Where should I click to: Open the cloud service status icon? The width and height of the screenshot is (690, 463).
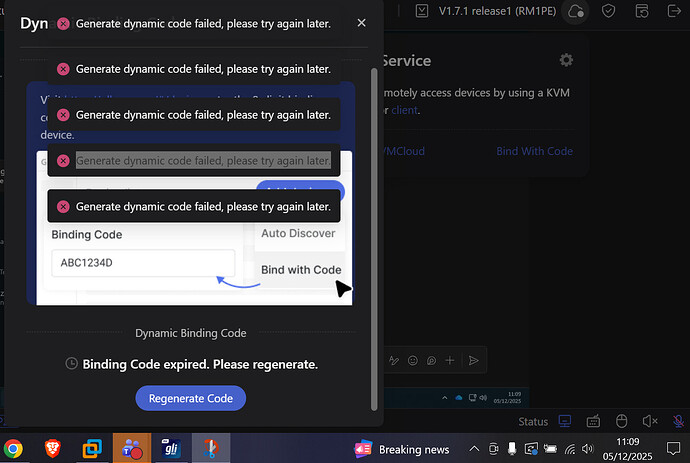point(575,11)
